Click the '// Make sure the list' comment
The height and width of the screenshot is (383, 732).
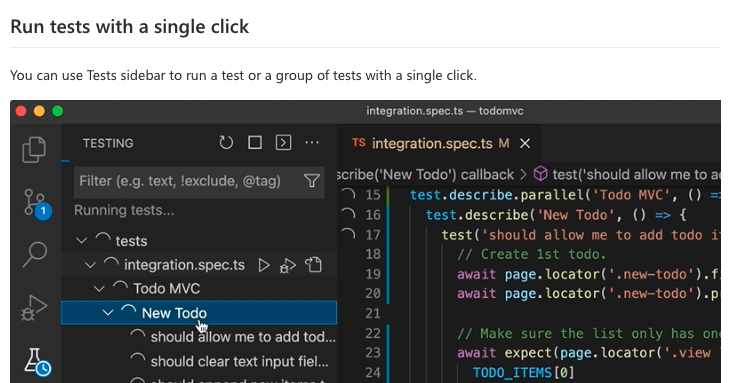[589, 333]
